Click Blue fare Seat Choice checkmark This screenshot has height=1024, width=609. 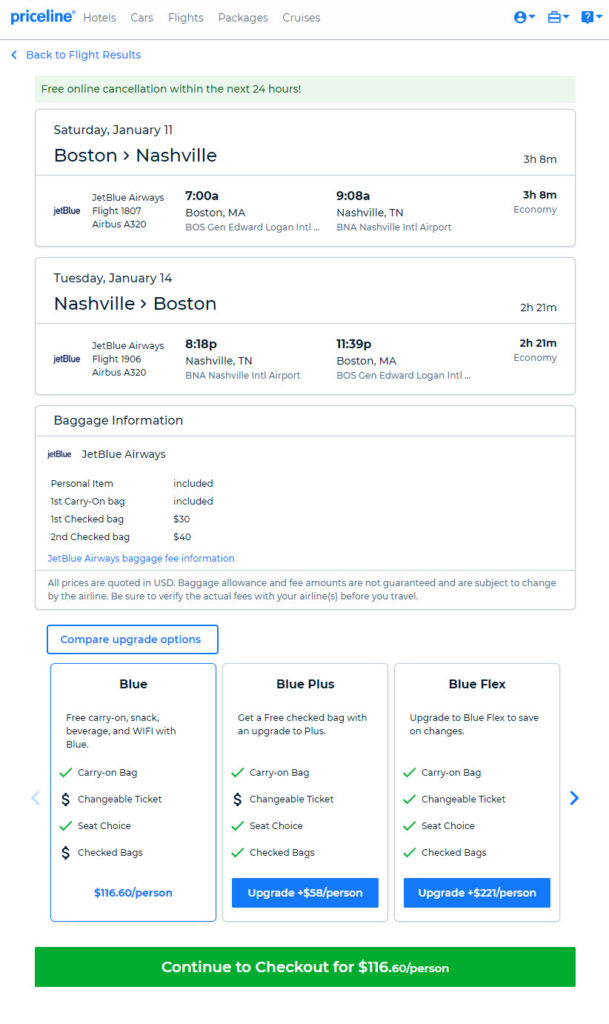click(x=65, y=826)
